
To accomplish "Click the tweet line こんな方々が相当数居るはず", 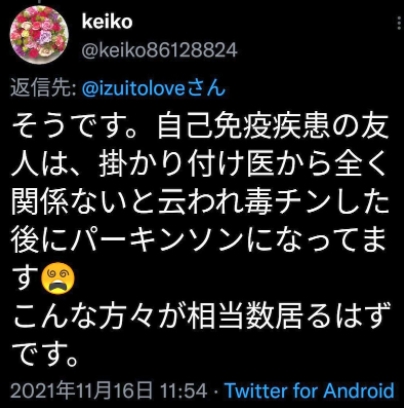I will [x=201, y=315].
